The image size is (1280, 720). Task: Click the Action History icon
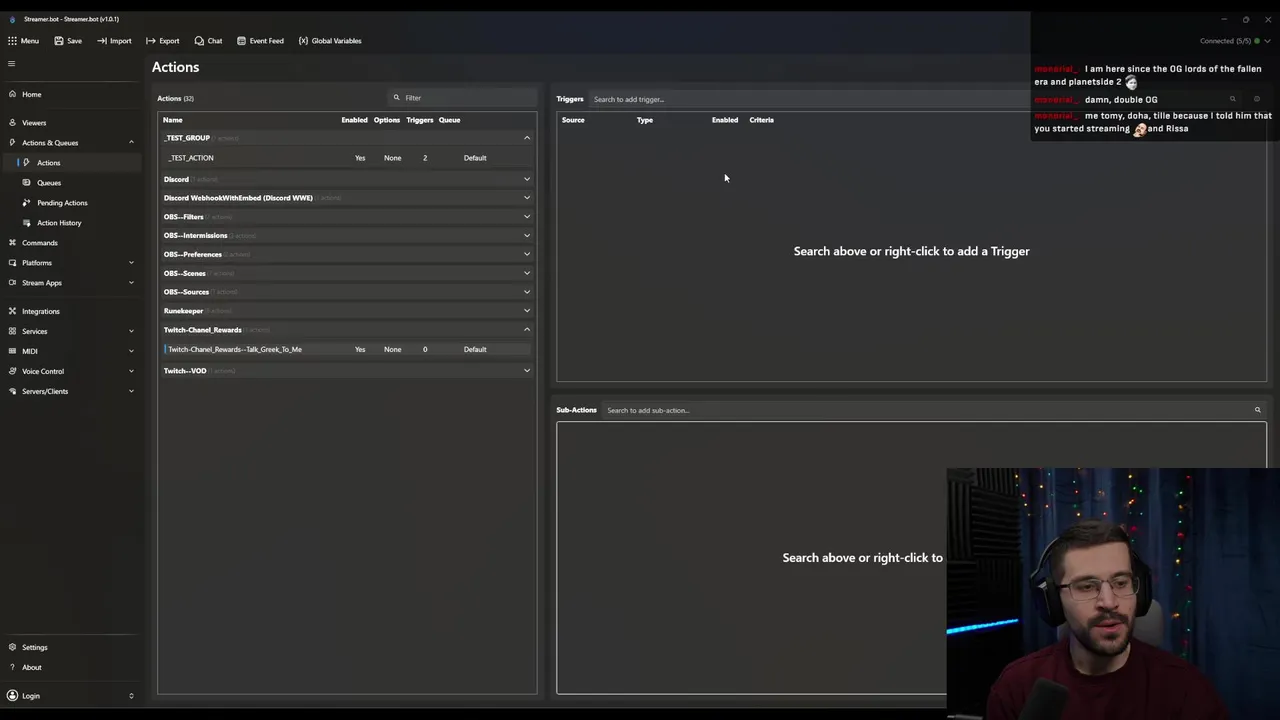point(27,223)
